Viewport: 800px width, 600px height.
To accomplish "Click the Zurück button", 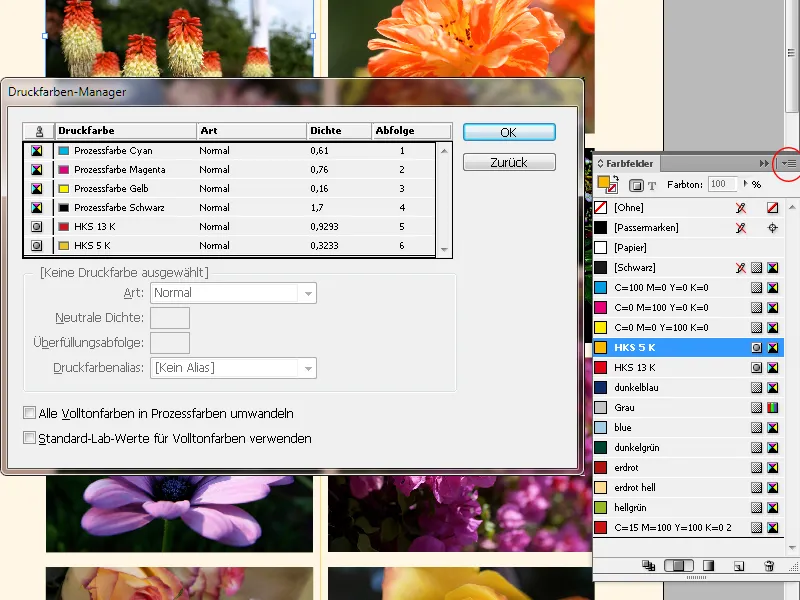I will pyautogui.click(x=510, y=161).
